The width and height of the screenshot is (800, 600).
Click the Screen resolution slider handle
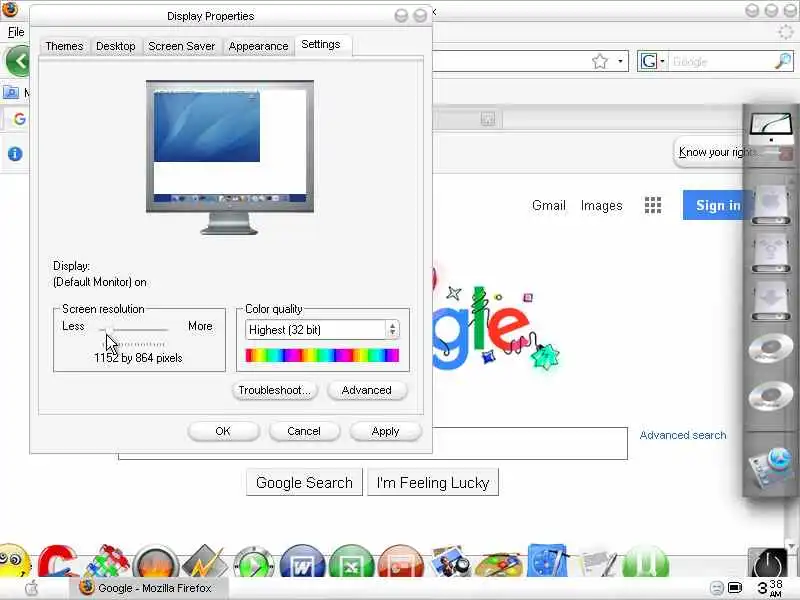pos(109,330)
